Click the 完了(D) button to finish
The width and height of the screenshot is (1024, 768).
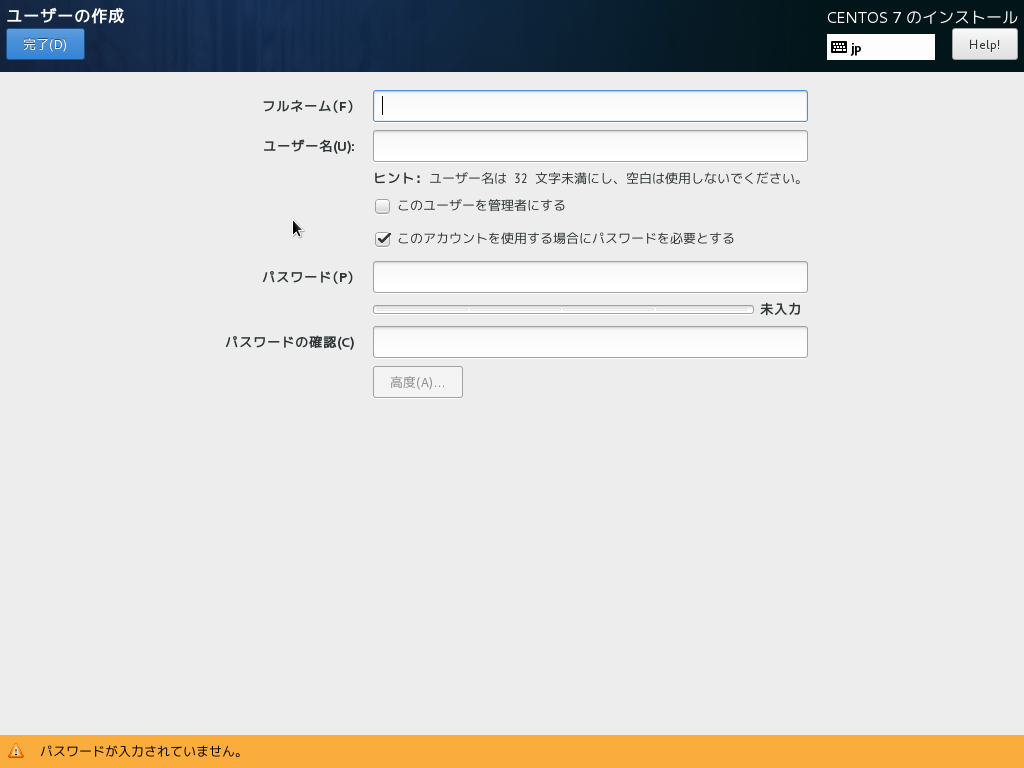click(45, 44)
